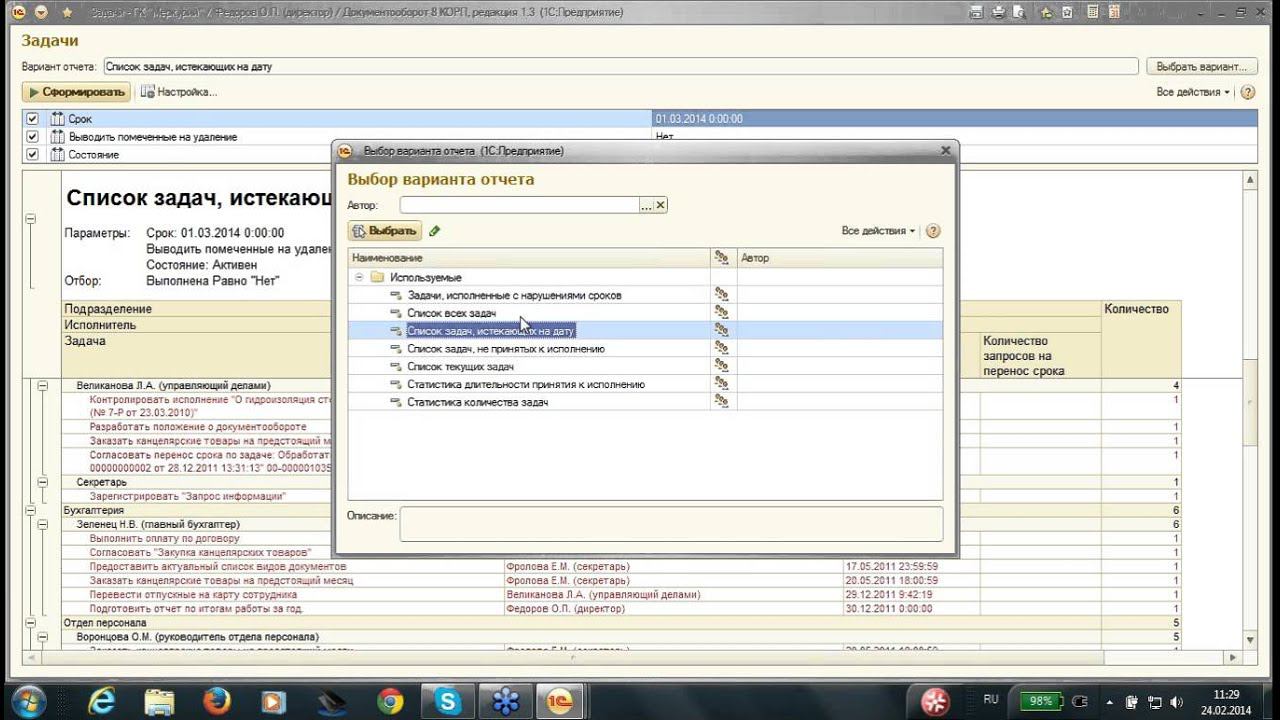Viewport: 1280px width, 720px height.
Task: Collapse the Великанова Л.А. group in report
Action: pyautogui.click(x=42, y=385)
